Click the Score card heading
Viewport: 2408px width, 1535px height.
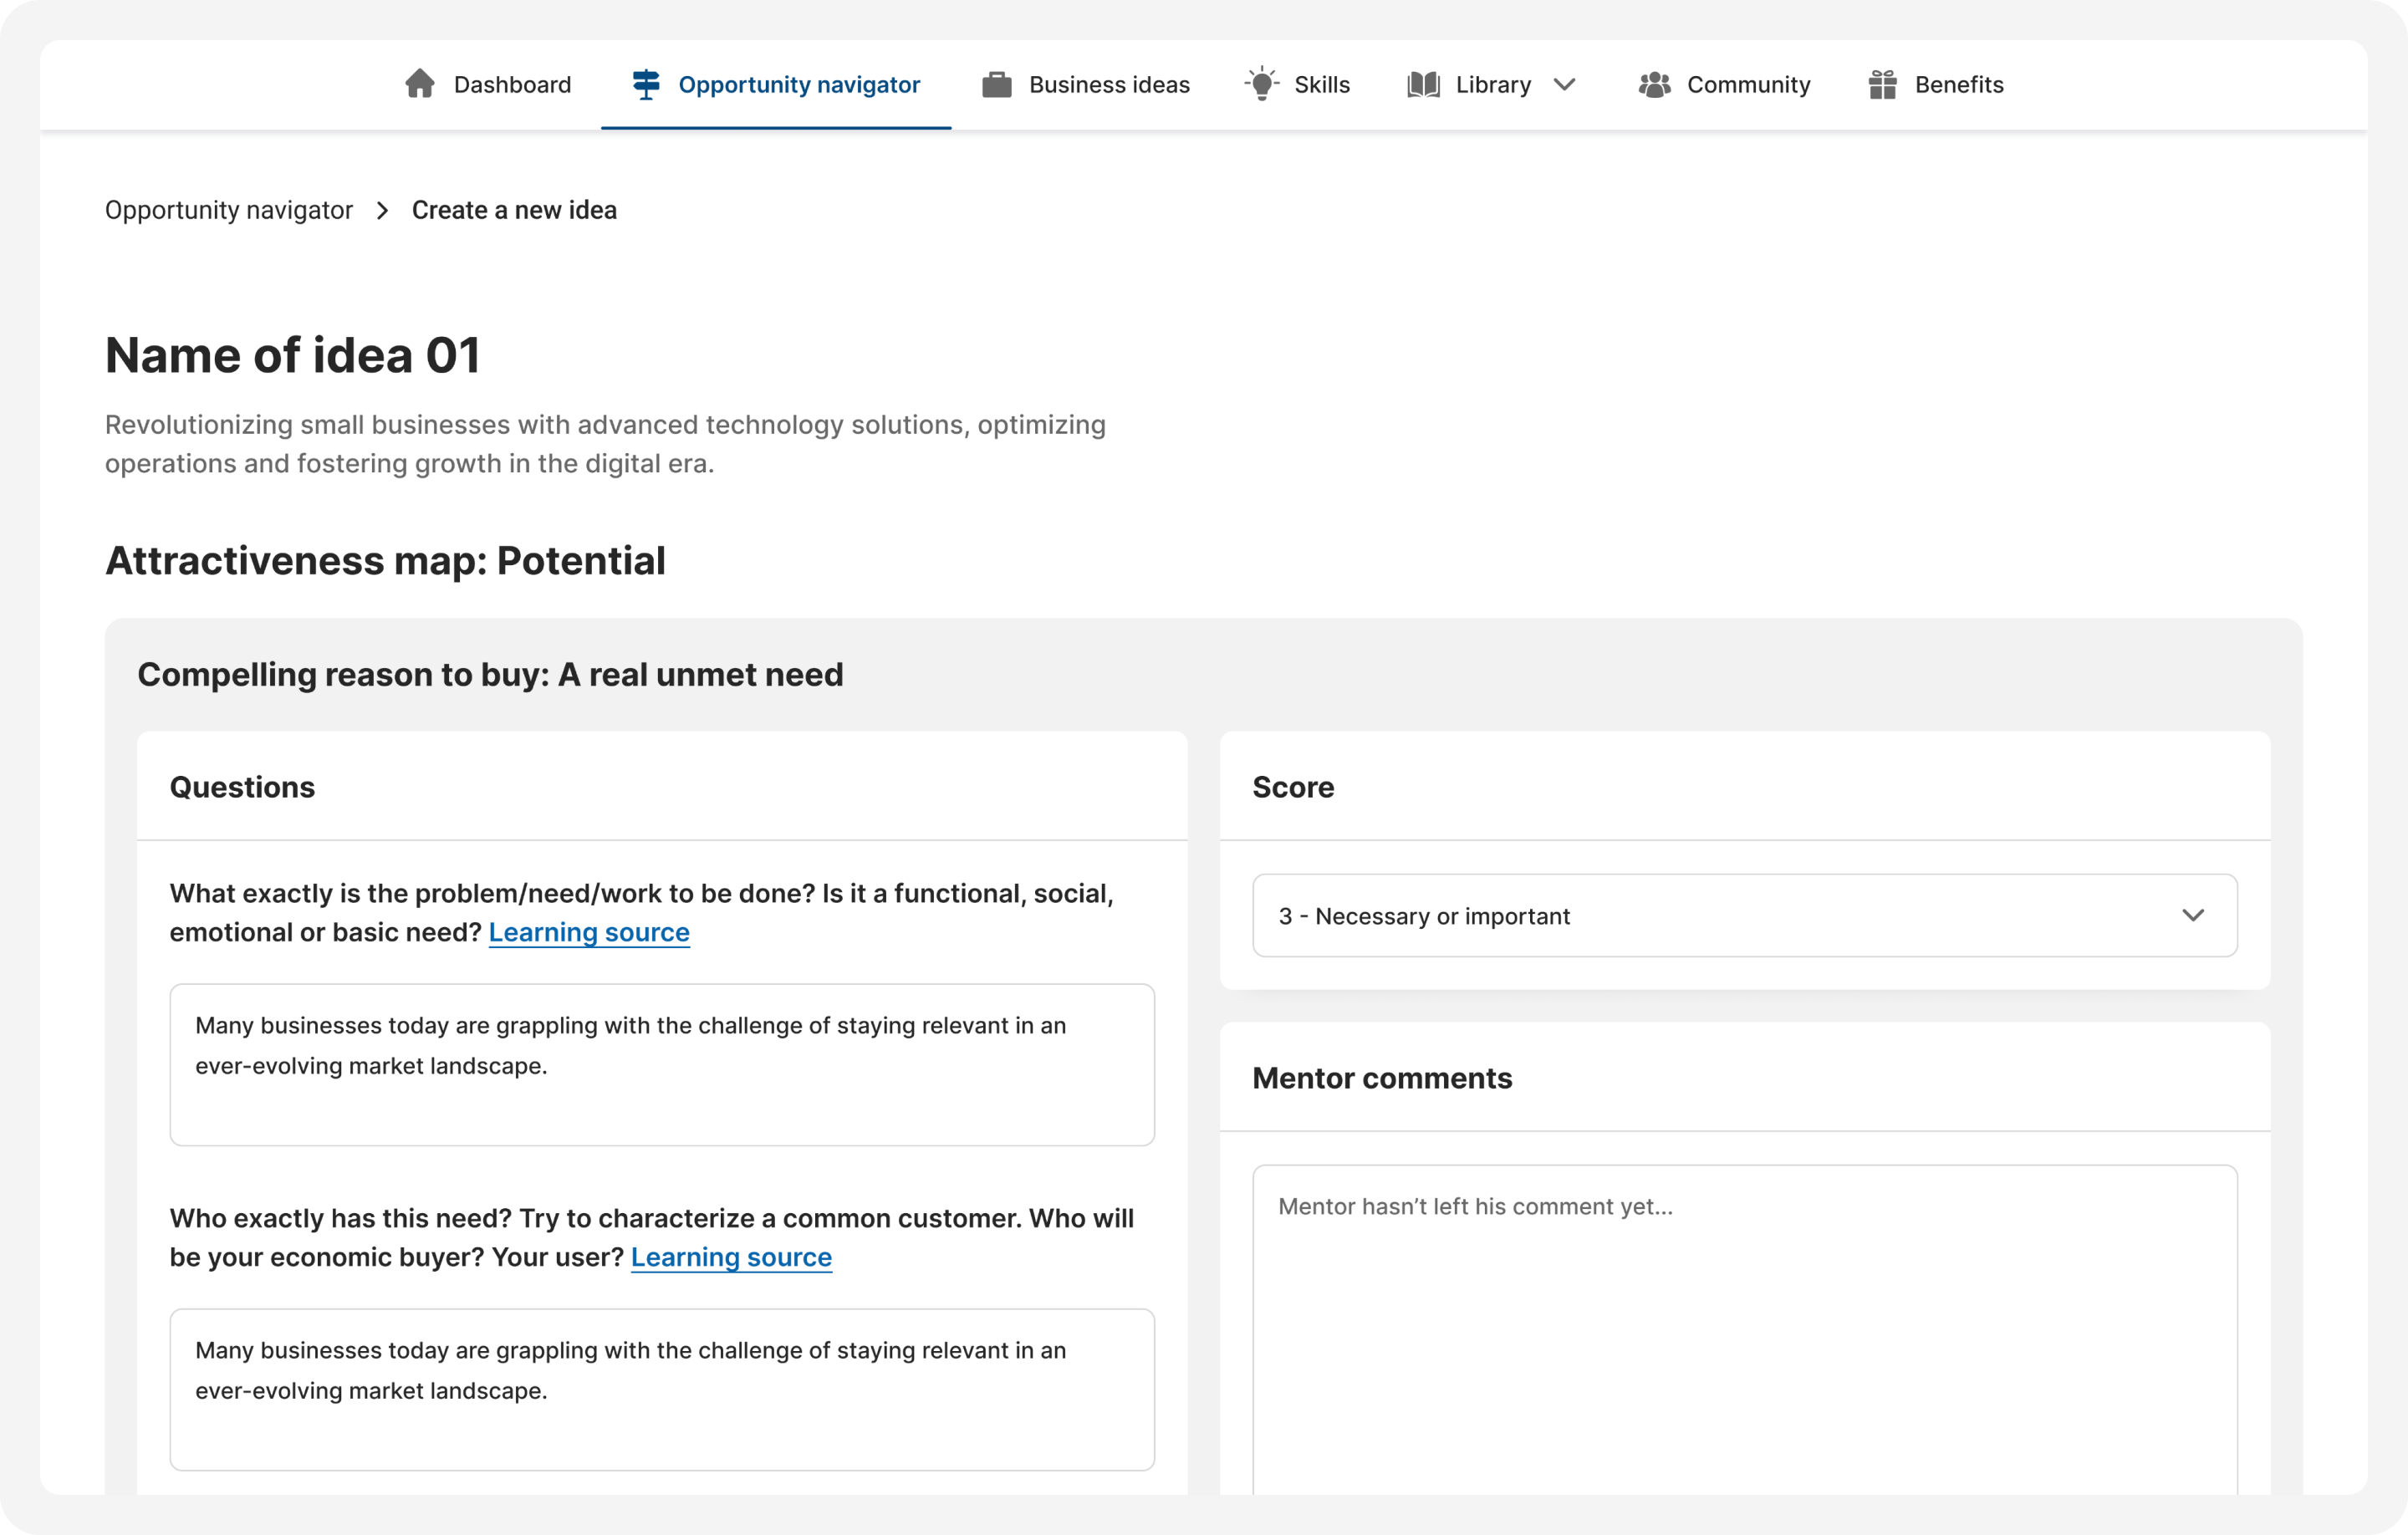click(1293, 787)
